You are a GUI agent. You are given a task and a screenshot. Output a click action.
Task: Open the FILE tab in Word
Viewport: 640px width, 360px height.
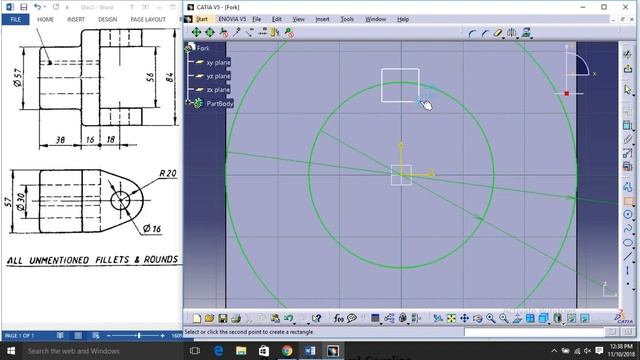pyautogui.click(x=16, y=19)
